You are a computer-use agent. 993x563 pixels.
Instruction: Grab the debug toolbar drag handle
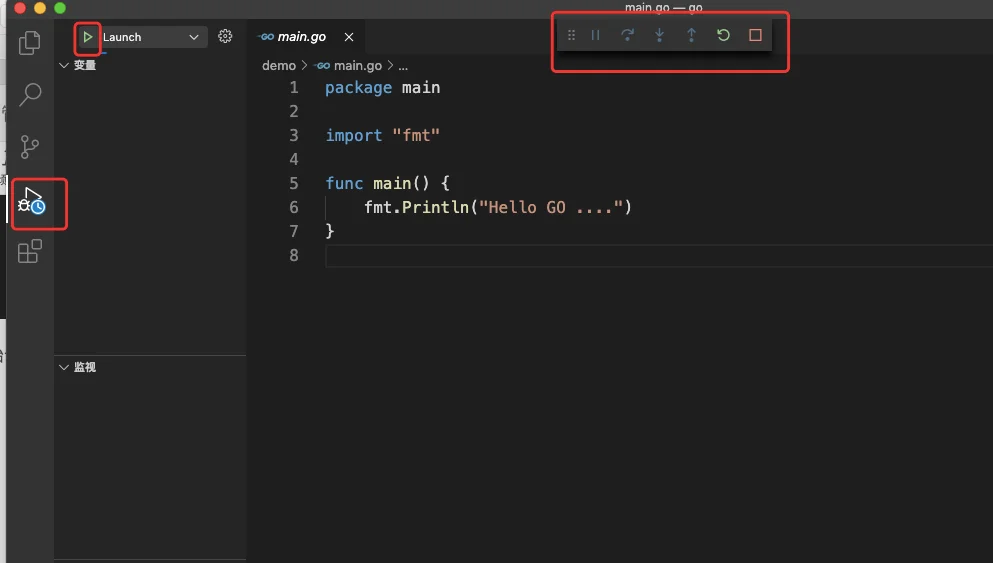point(571,35)
